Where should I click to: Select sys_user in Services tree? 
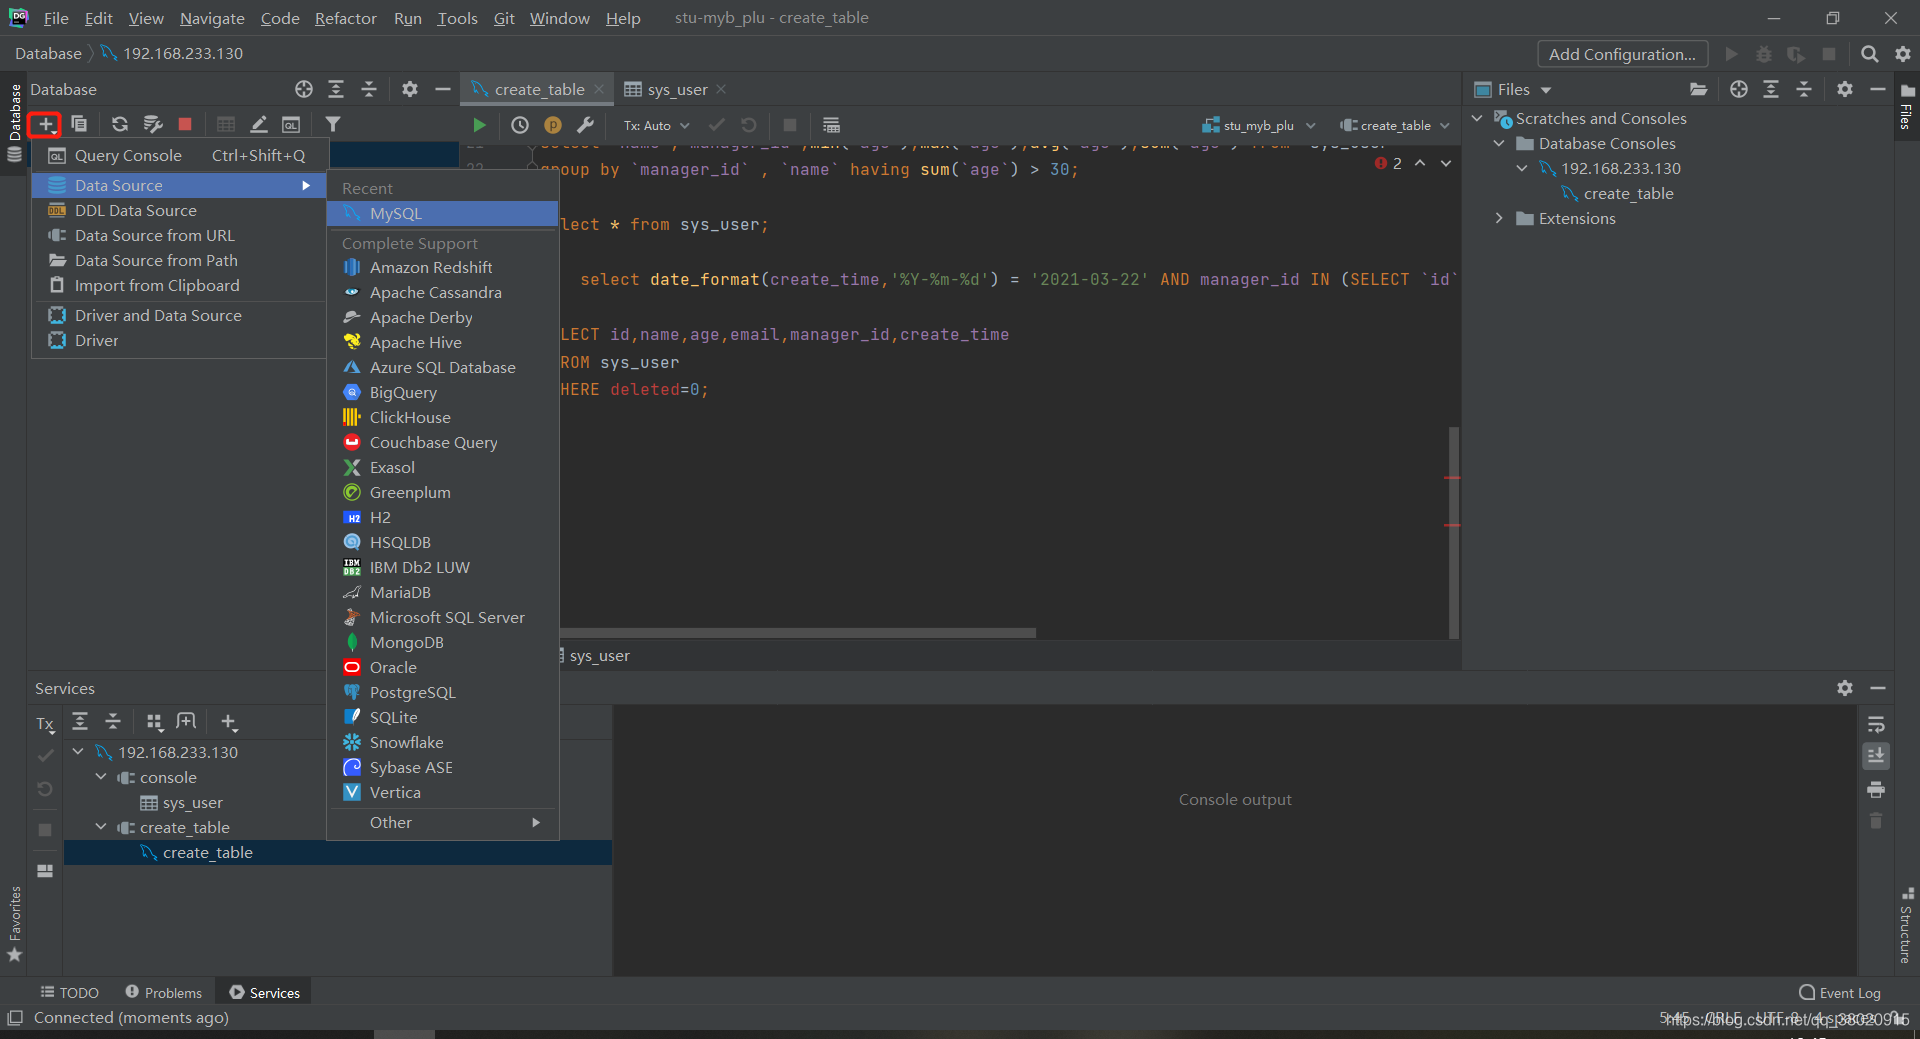(192, 802)
